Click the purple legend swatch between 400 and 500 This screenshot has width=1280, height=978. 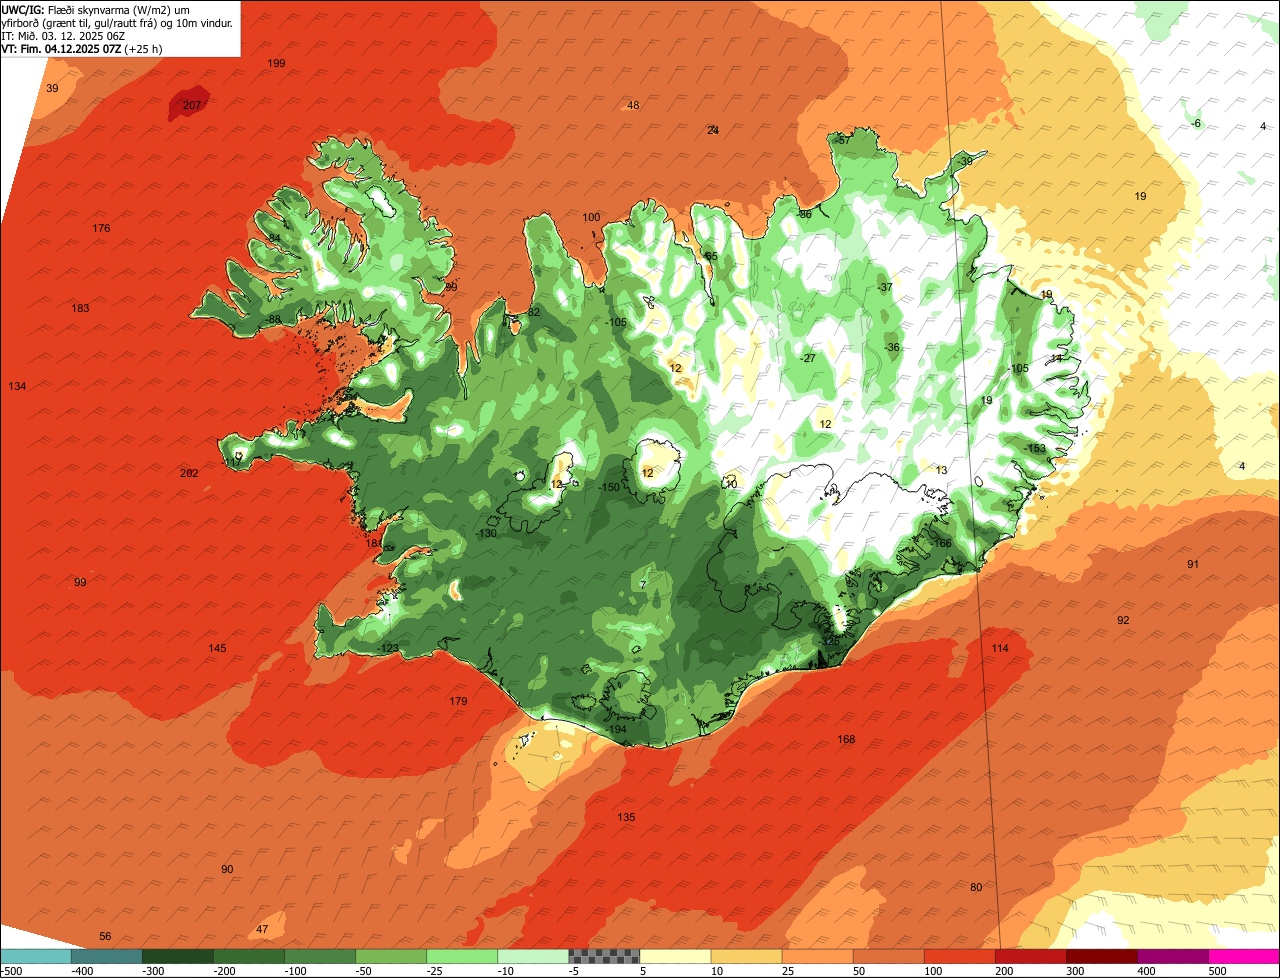pyautogui.click(x=1173, y=956)
